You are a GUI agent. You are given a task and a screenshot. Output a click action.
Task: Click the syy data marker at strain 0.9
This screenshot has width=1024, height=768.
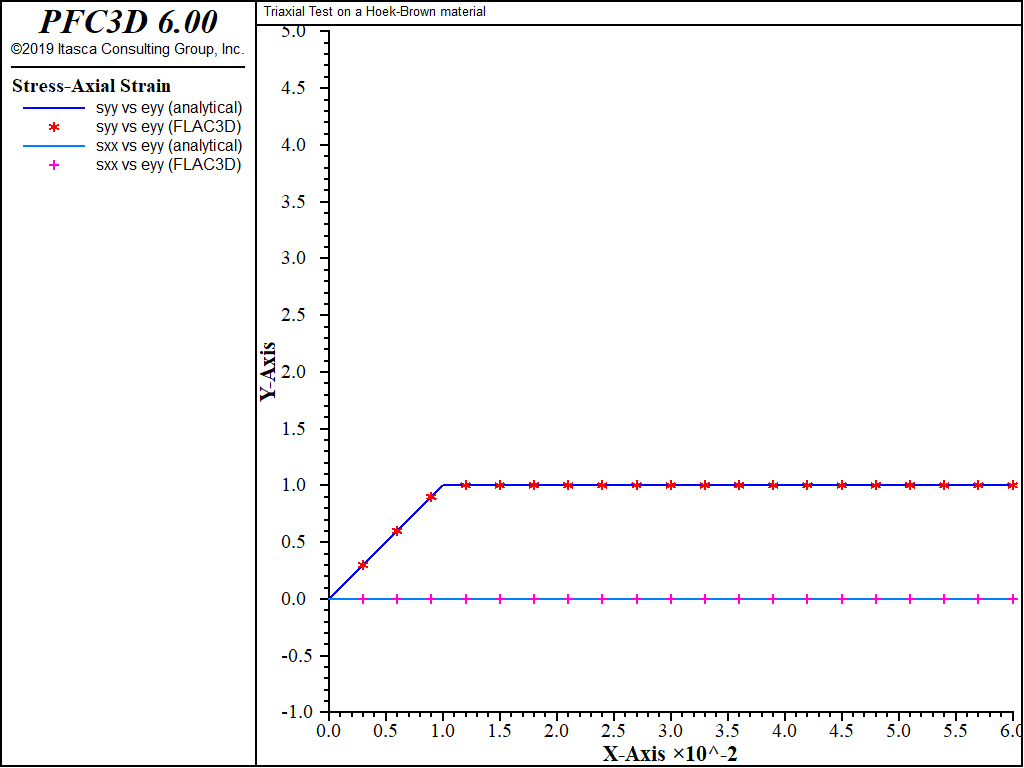click(431, 497)
